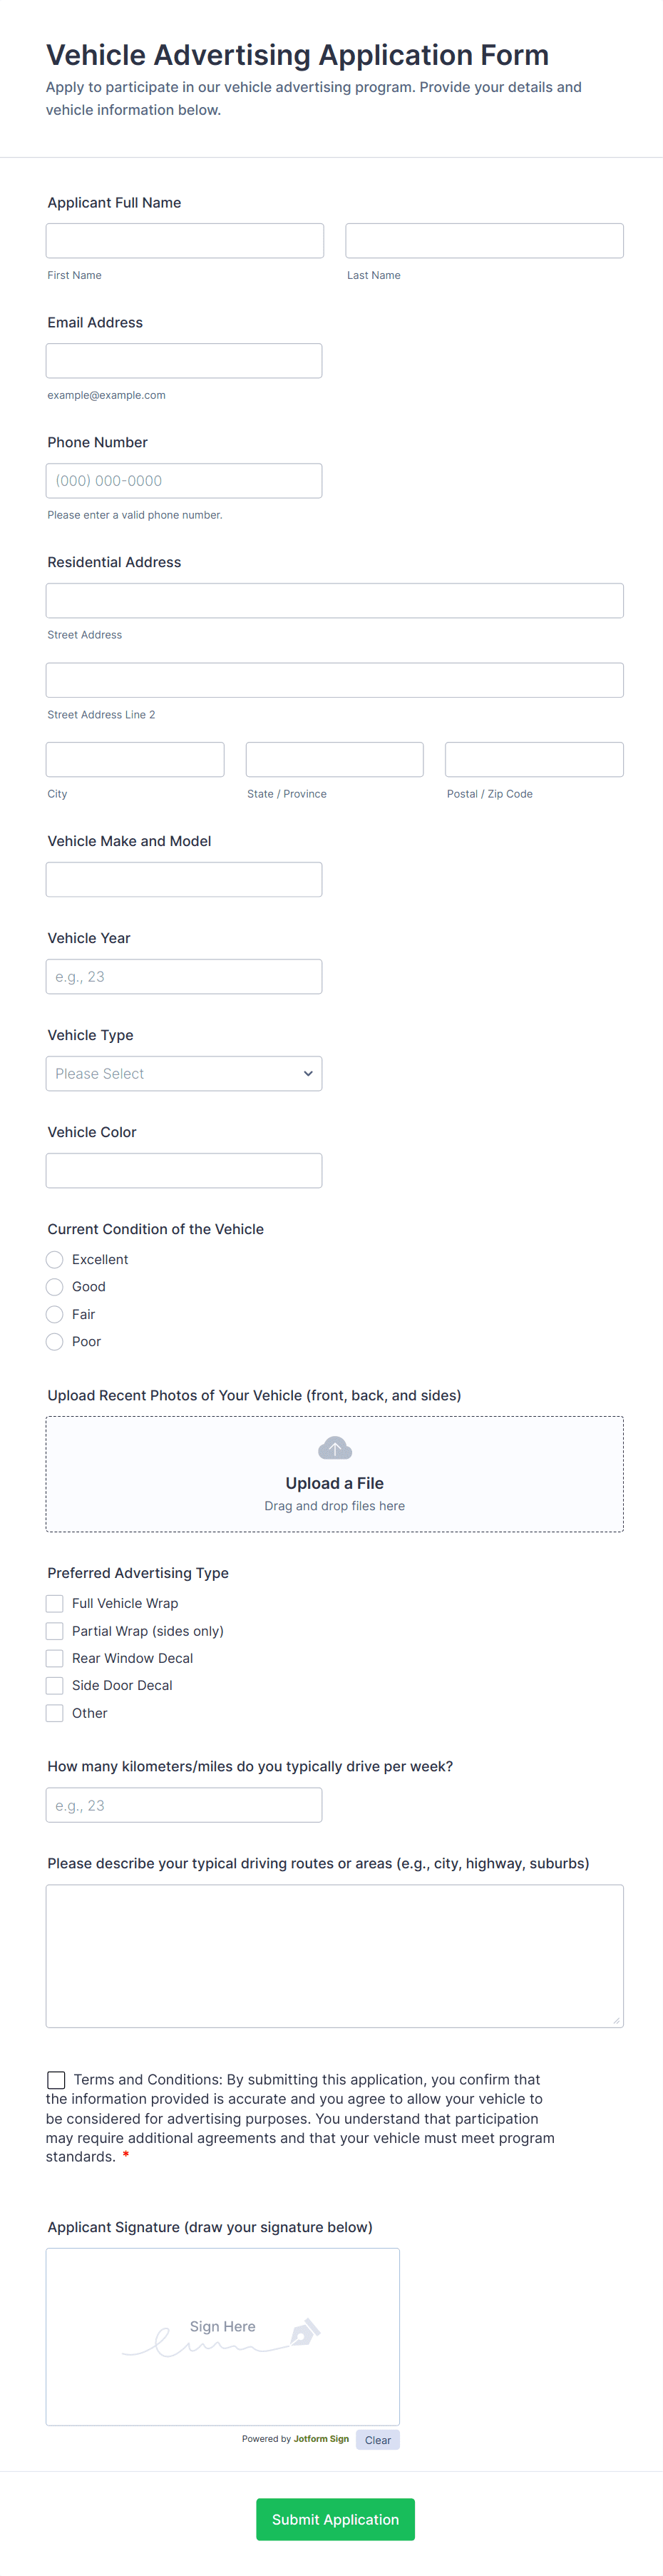Click the cloud upload icon
The image size is (663, 2576).
[x=334, y=1447]
